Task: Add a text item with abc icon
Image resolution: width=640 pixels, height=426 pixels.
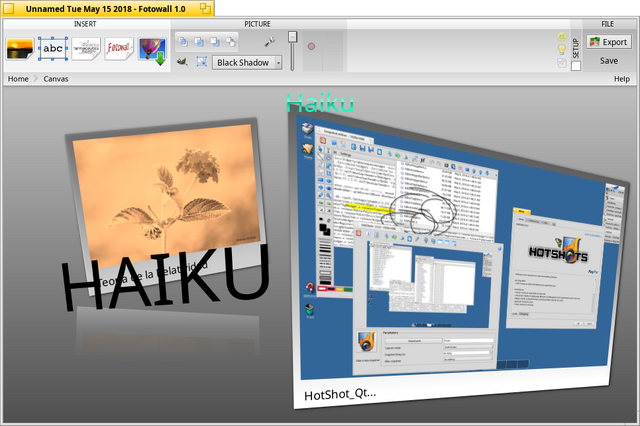Action: click(53, 49)
